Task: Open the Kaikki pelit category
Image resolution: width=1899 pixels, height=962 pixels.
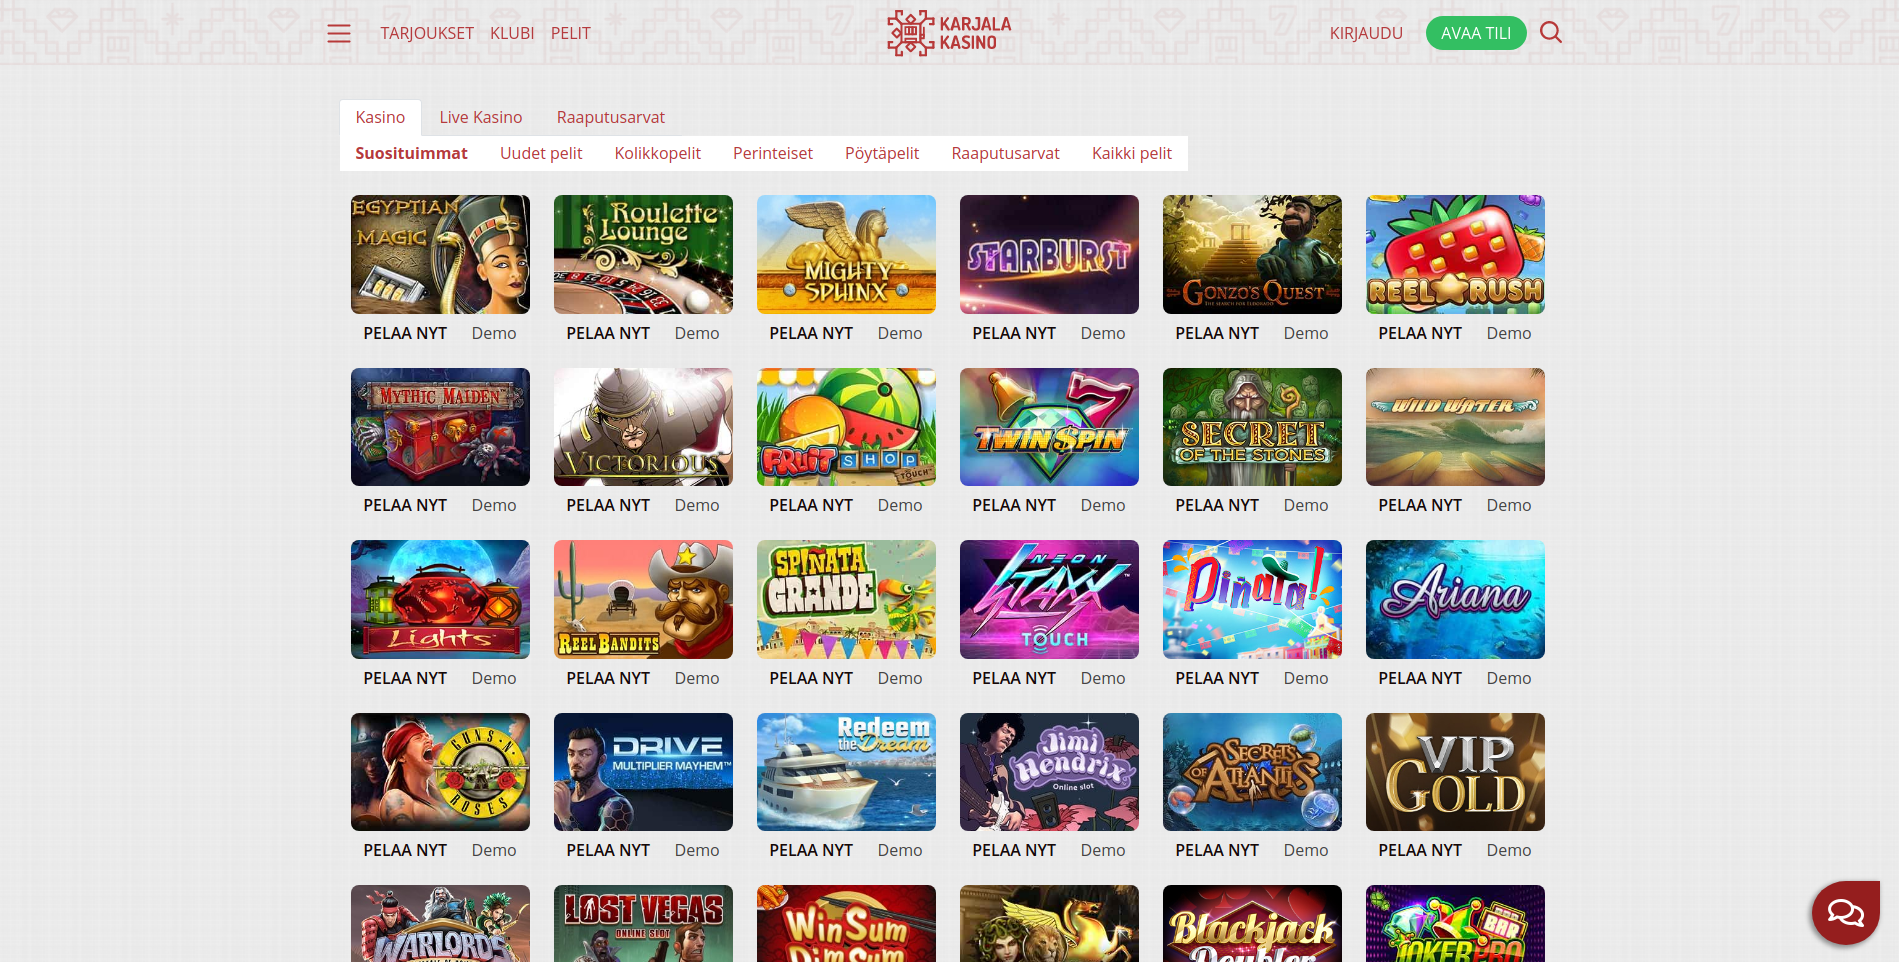Action: (1132, 153)
